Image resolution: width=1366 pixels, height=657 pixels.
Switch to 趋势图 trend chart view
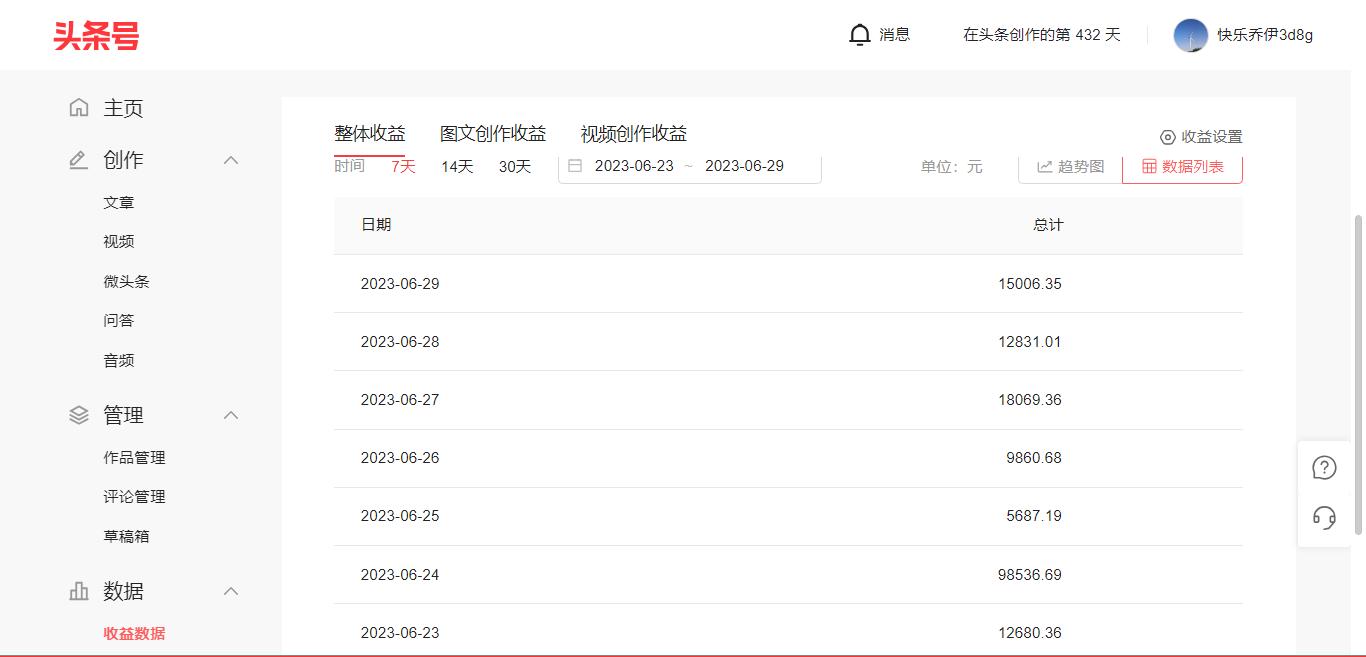[1071, 167]
